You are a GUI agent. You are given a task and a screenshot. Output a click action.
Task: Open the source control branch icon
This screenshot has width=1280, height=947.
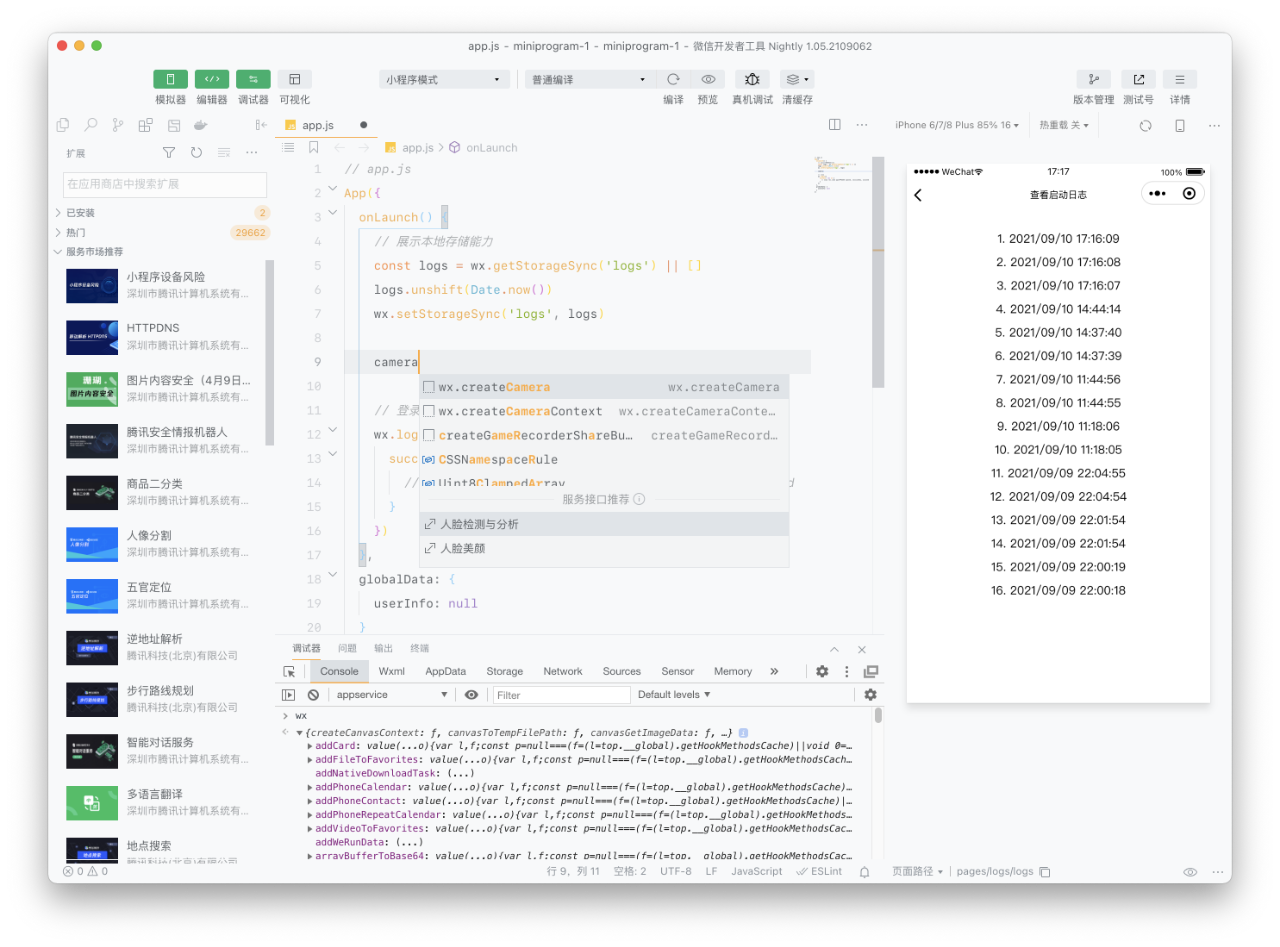coord(118,125)
